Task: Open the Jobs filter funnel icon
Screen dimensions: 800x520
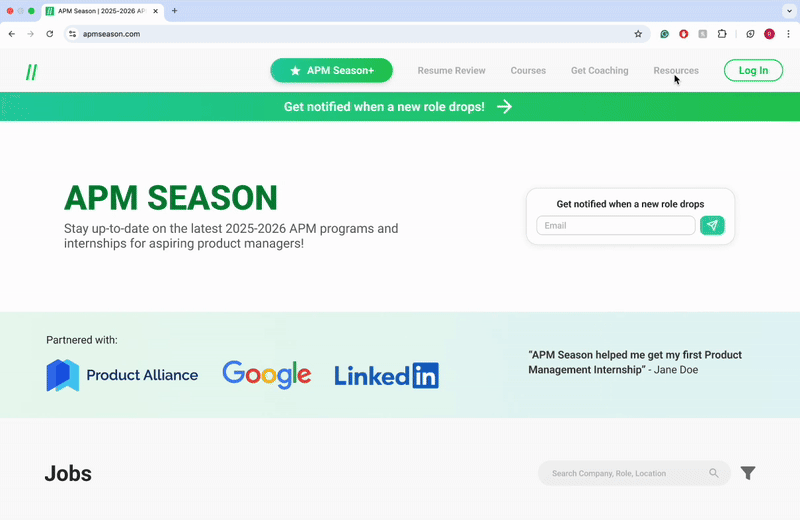Action: coord(748,473)
